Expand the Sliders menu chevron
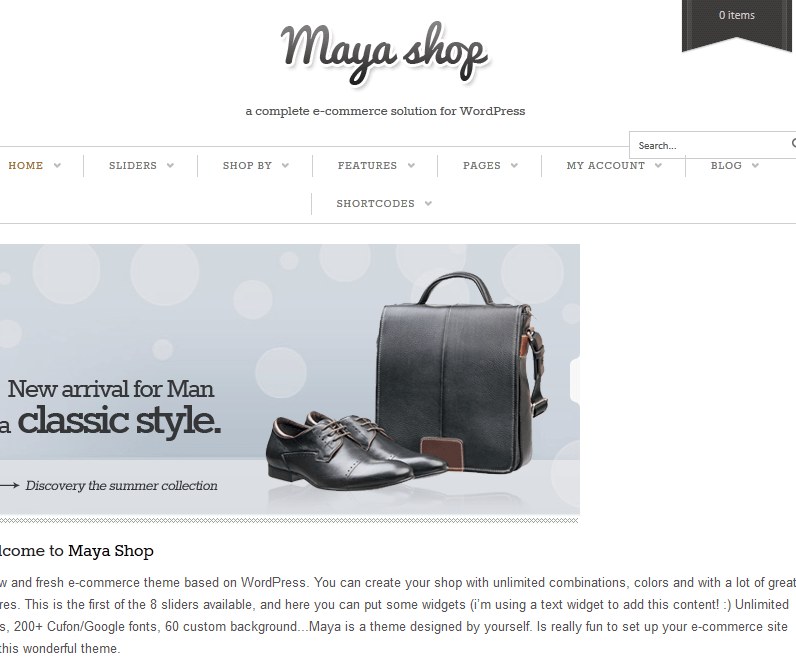The width and height of the screenshot is (796, 667). 170,165
